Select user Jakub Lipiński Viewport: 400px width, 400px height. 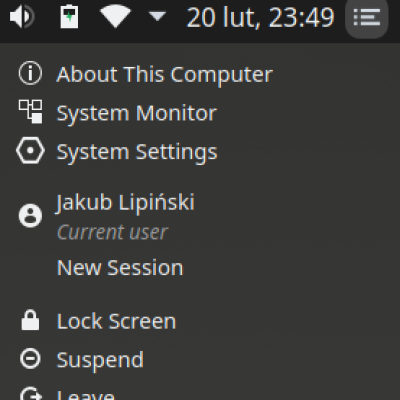[x=125, y=203]
